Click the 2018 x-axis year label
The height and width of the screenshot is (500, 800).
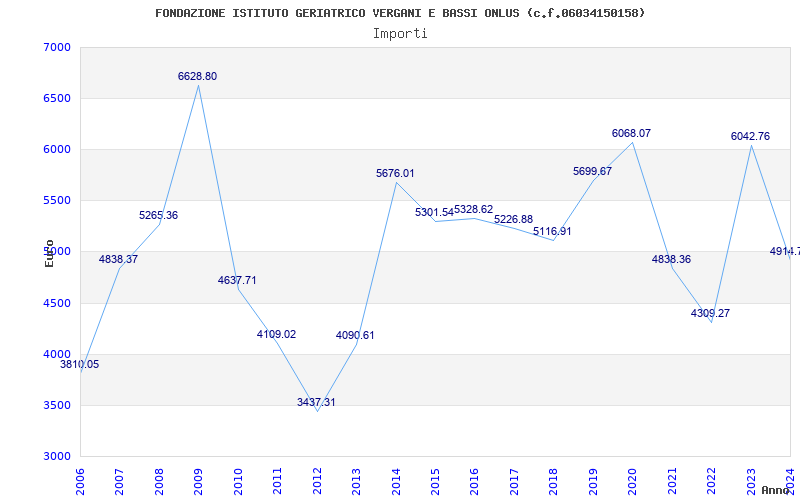pyautogui.click(x=554, y=482)
